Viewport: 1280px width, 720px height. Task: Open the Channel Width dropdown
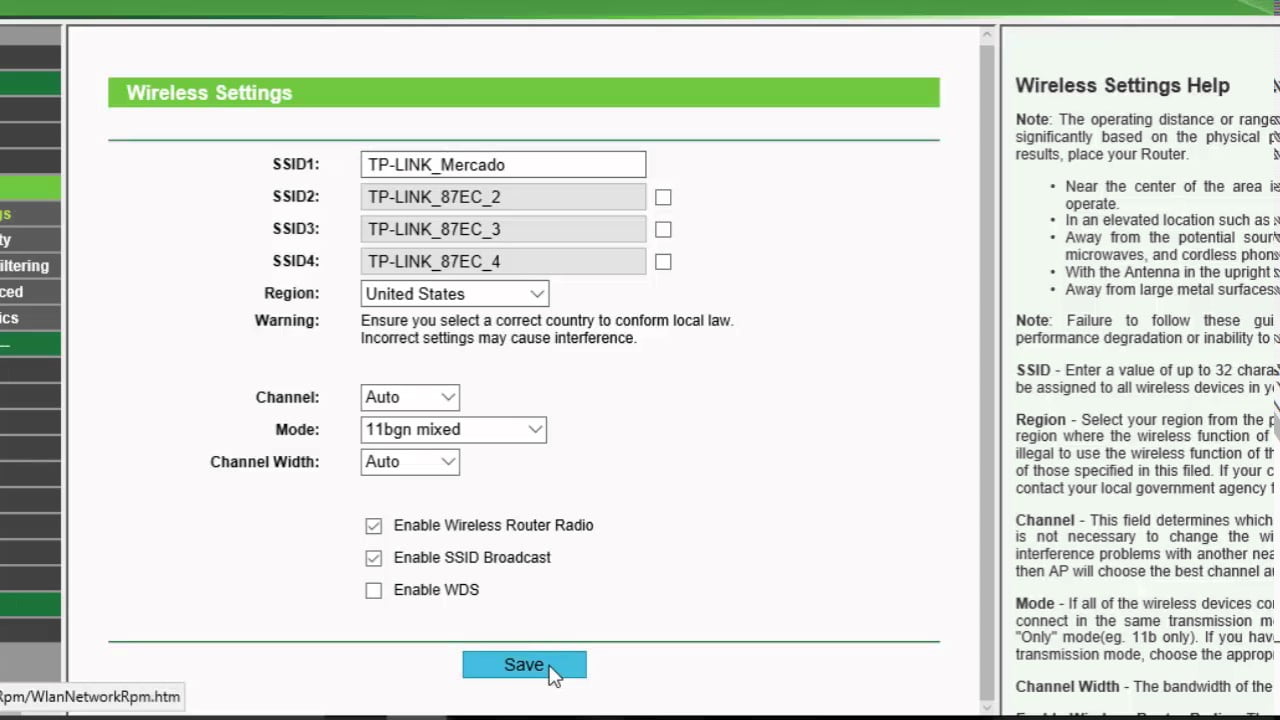pyautogui.click(x=410, y=462)
